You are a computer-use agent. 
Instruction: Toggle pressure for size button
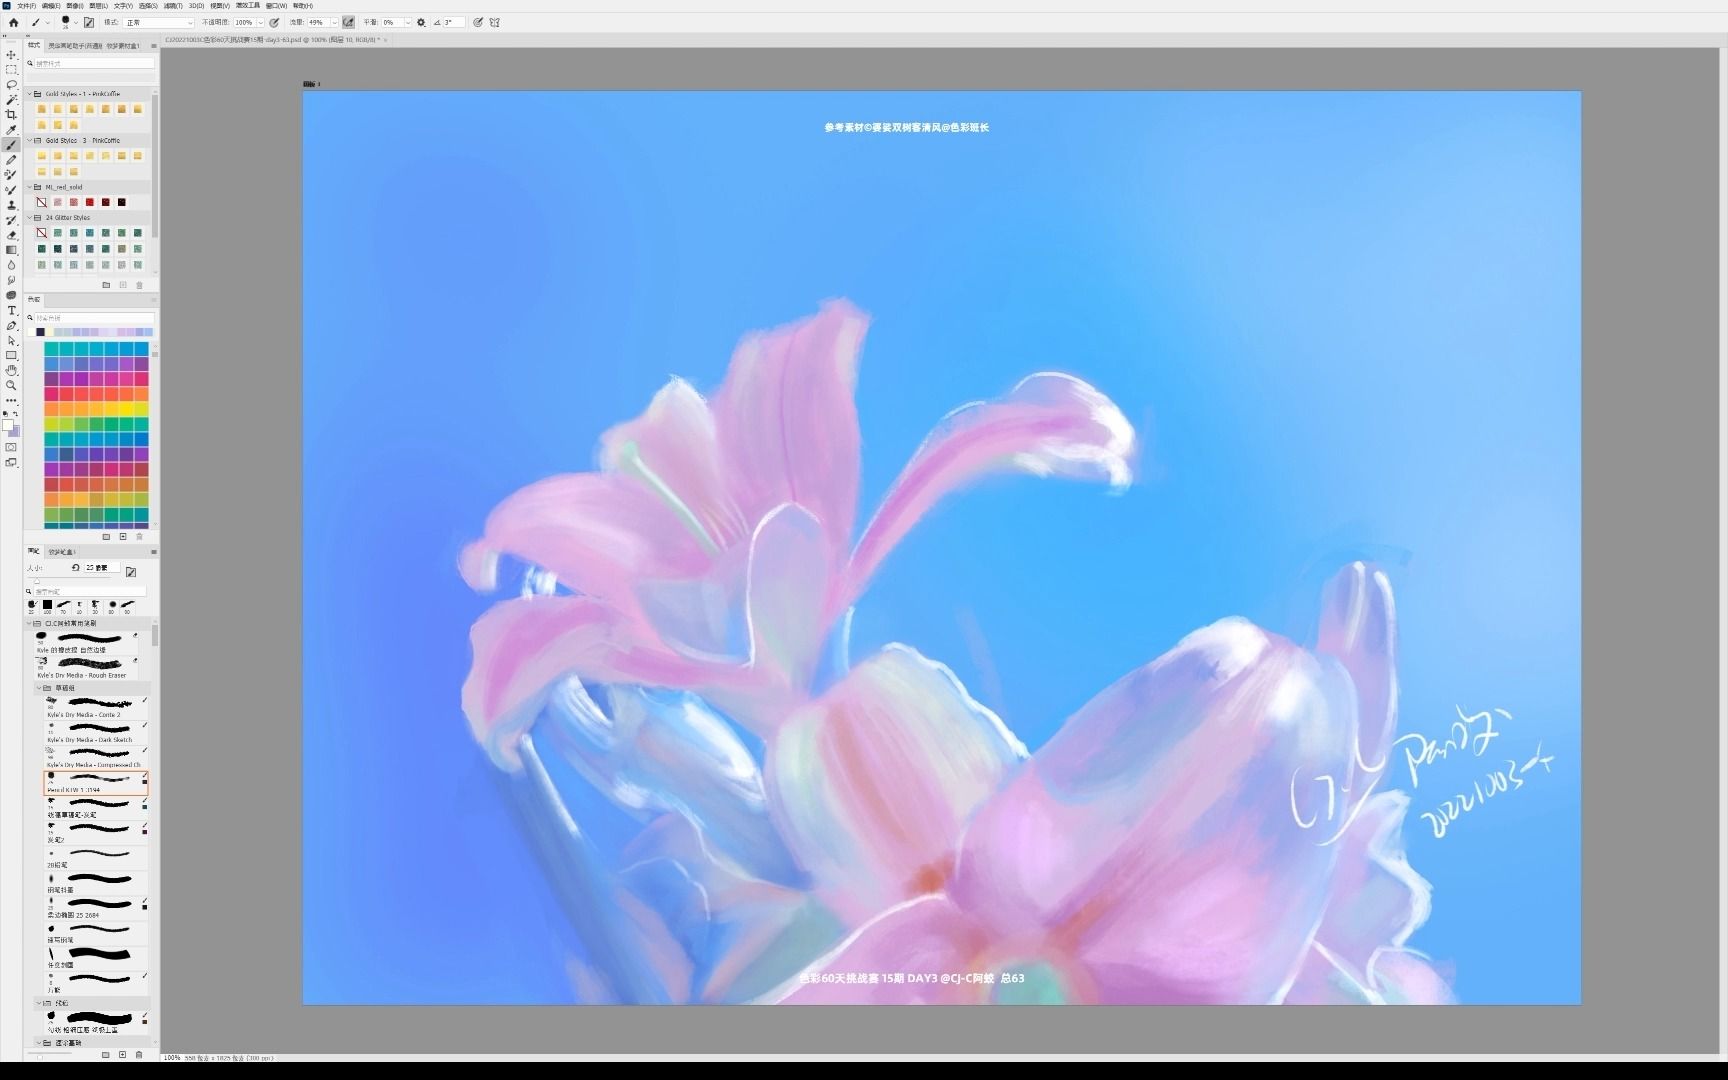(478, 22)
